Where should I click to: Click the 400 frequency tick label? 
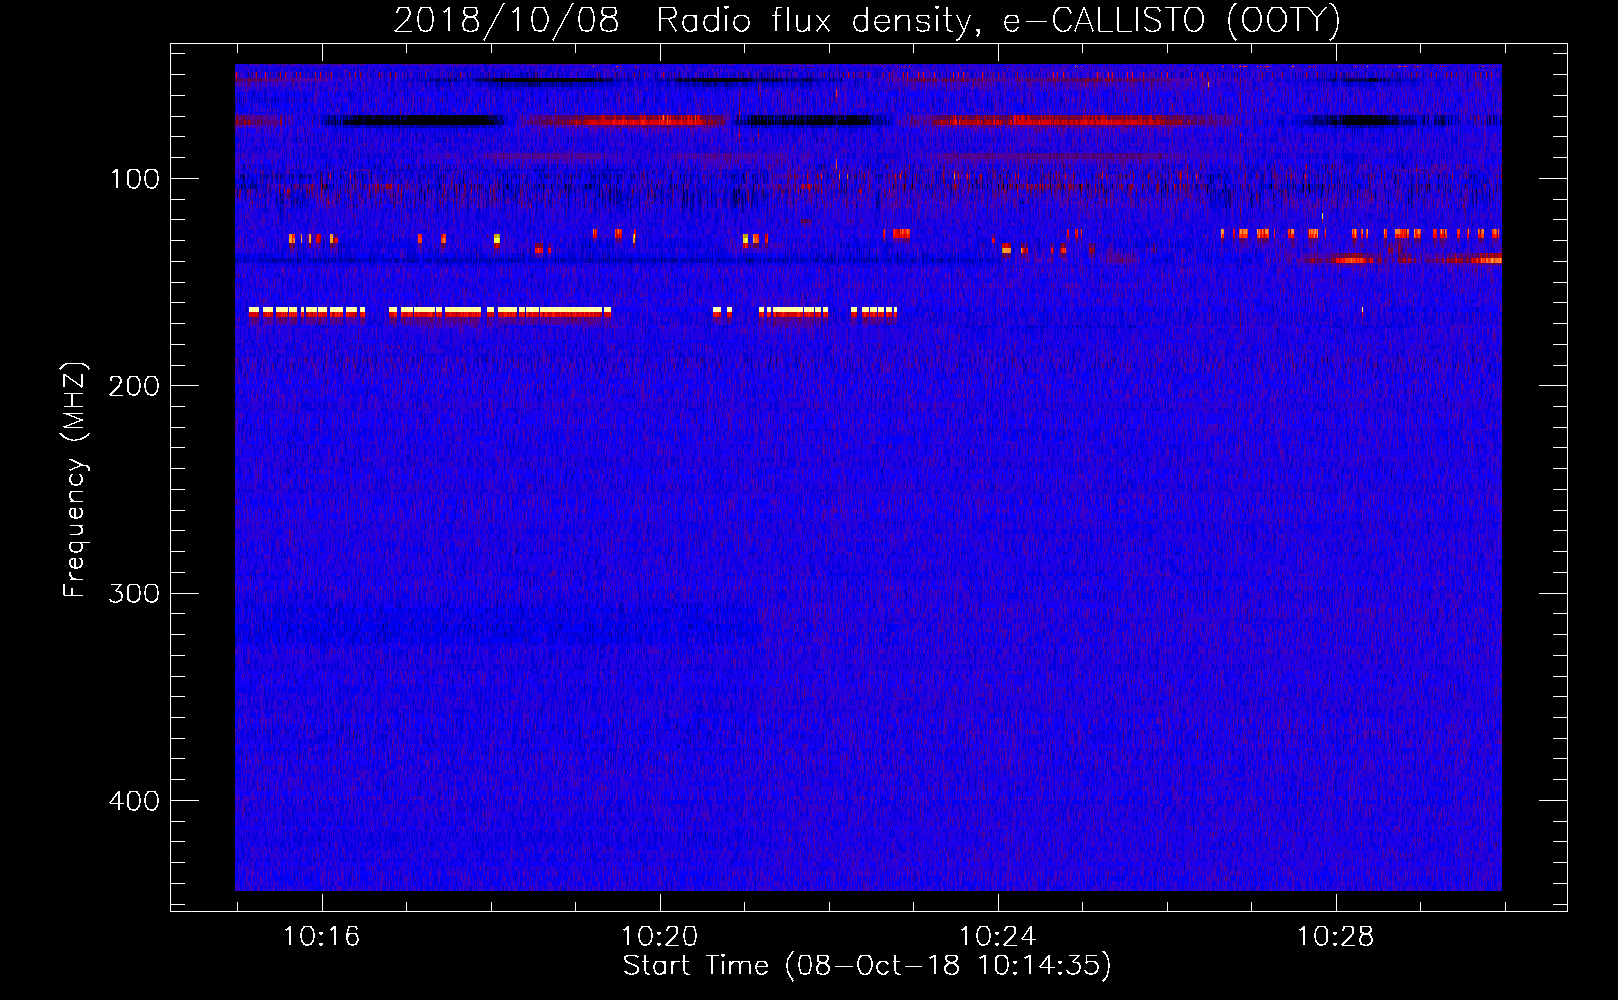tap(135, 801)
